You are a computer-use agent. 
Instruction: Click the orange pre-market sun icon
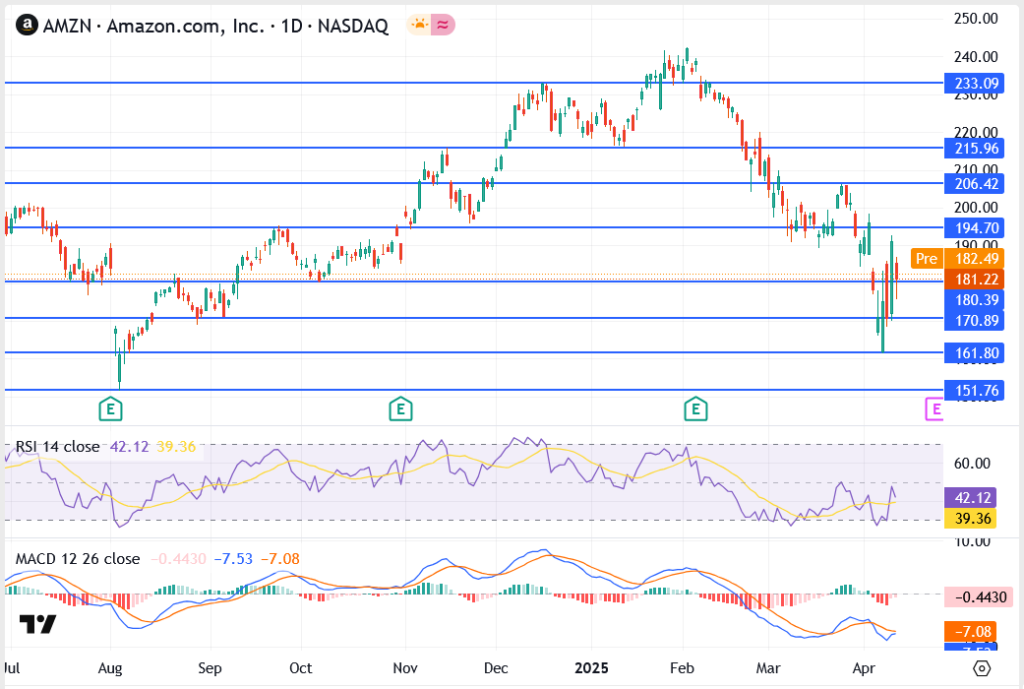(x=418, y=26)
